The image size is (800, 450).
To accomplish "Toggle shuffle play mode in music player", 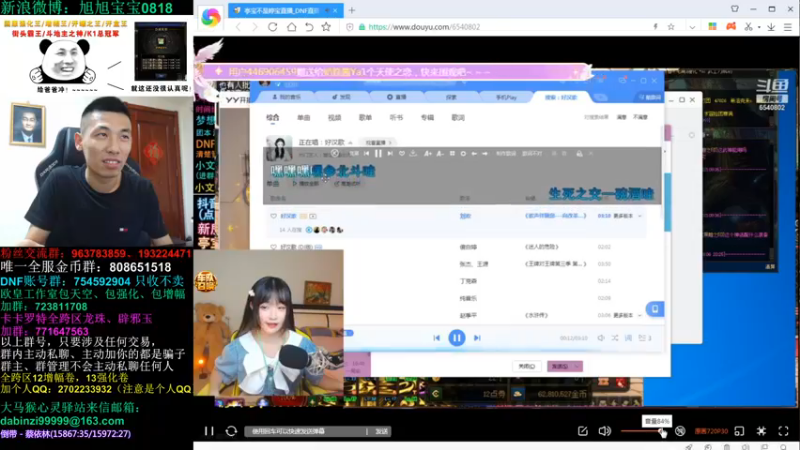I will [615, 338].
